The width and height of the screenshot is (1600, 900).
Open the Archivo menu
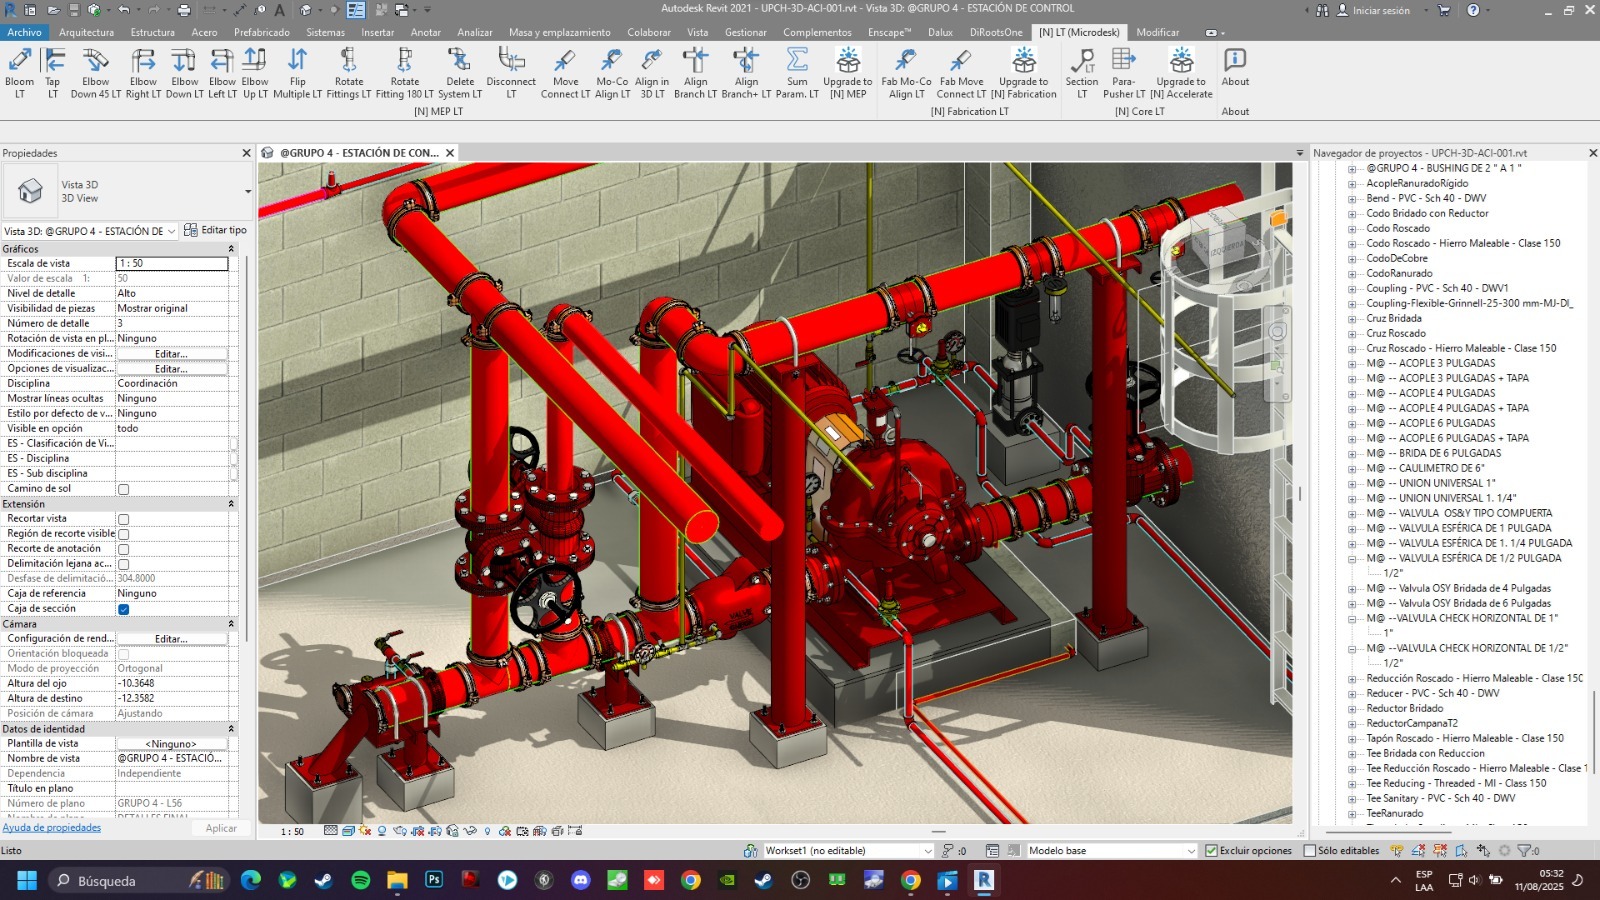tap(25, 32)
